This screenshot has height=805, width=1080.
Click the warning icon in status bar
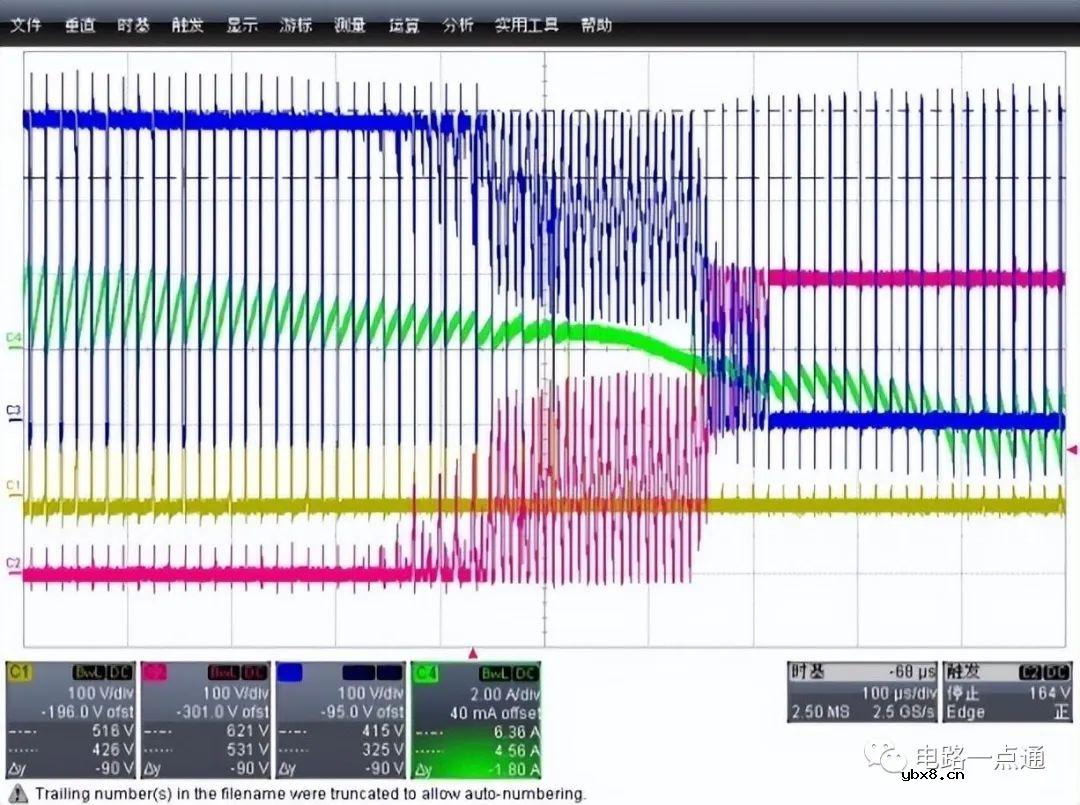(18, 794)
